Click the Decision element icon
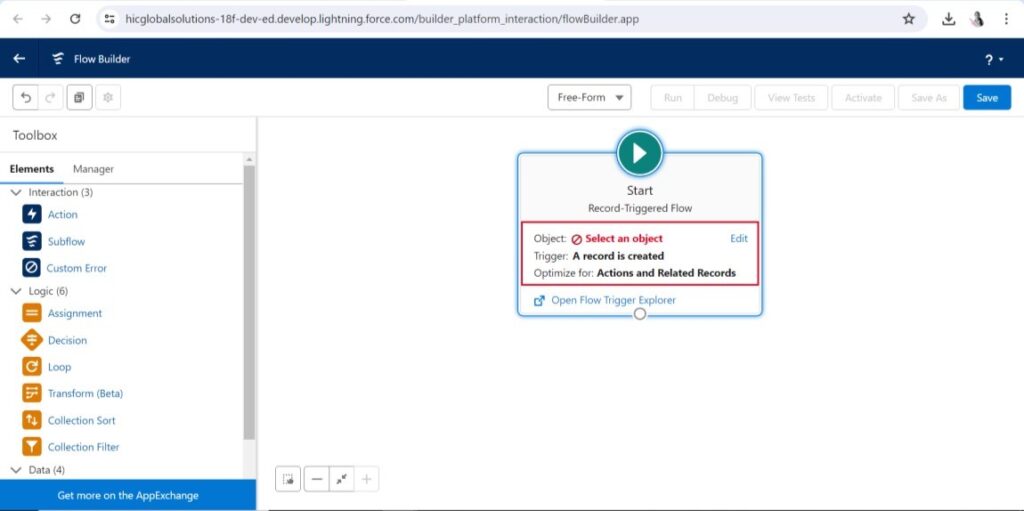Image resolution: width=1024 pixels, height=511 pixels. (x=31, y=340)
